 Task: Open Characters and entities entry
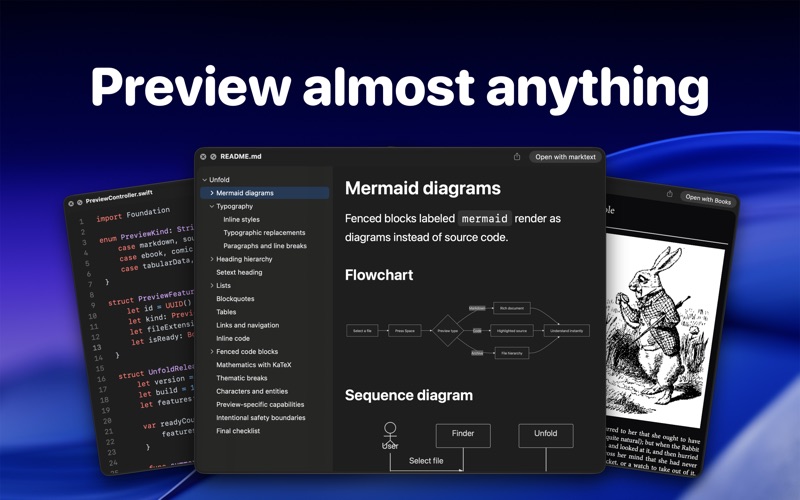coord(252,391)
